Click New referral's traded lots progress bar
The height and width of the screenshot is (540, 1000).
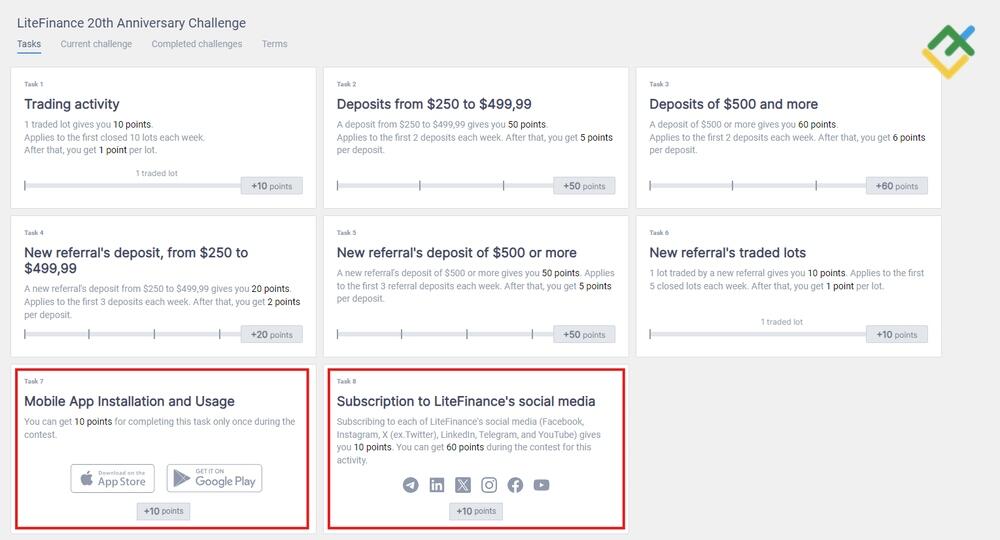click(x=757, y=334)
